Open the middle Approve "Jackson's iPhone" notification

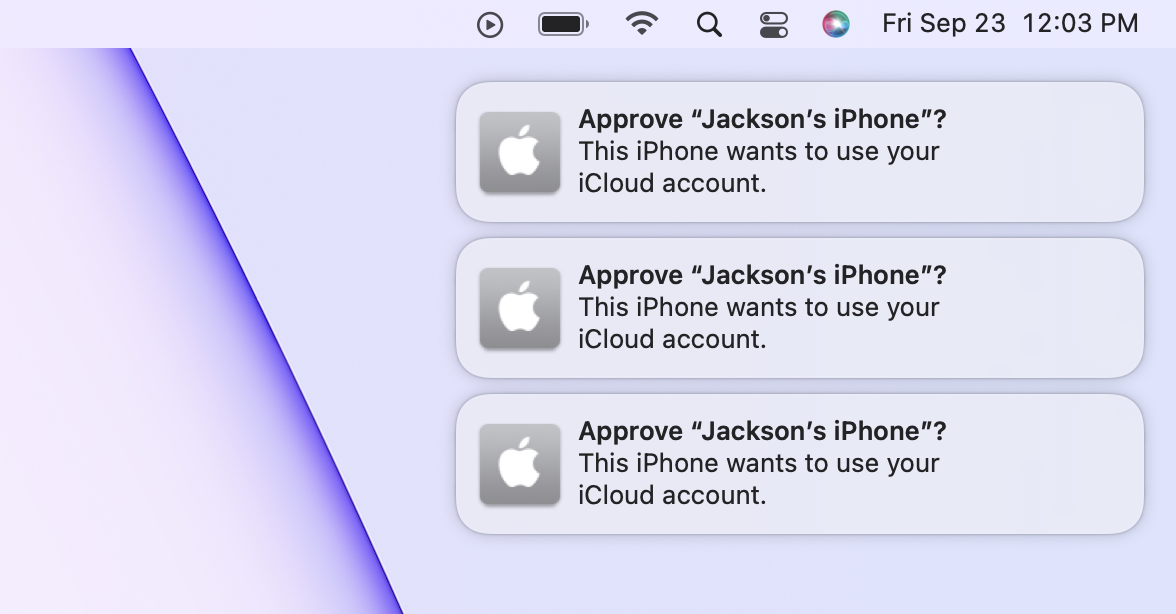pos(800,307)
